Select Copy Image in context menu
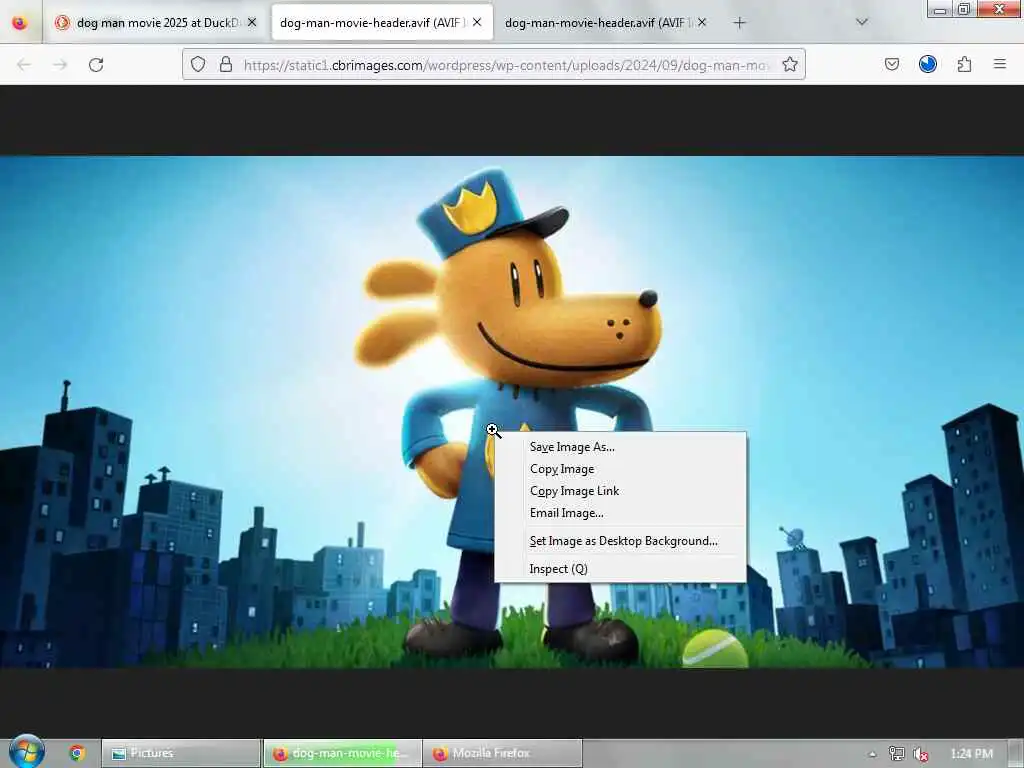The image size is (1024, 768). 620,469
